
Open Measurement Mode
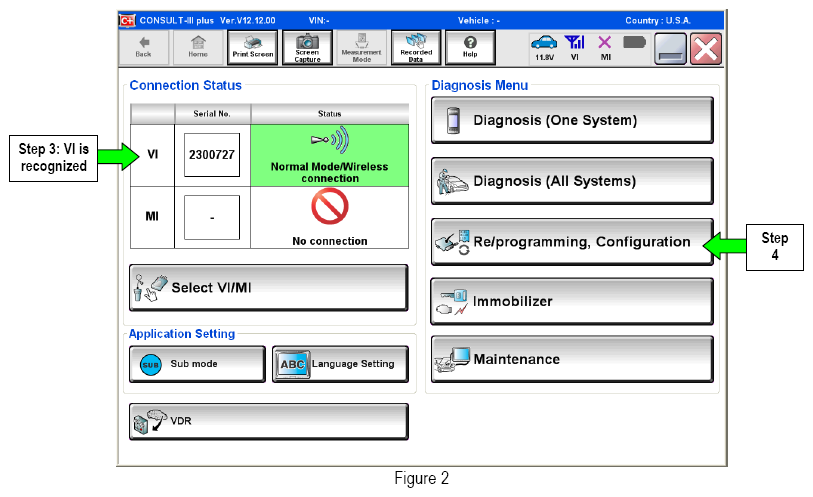[361, 48]
